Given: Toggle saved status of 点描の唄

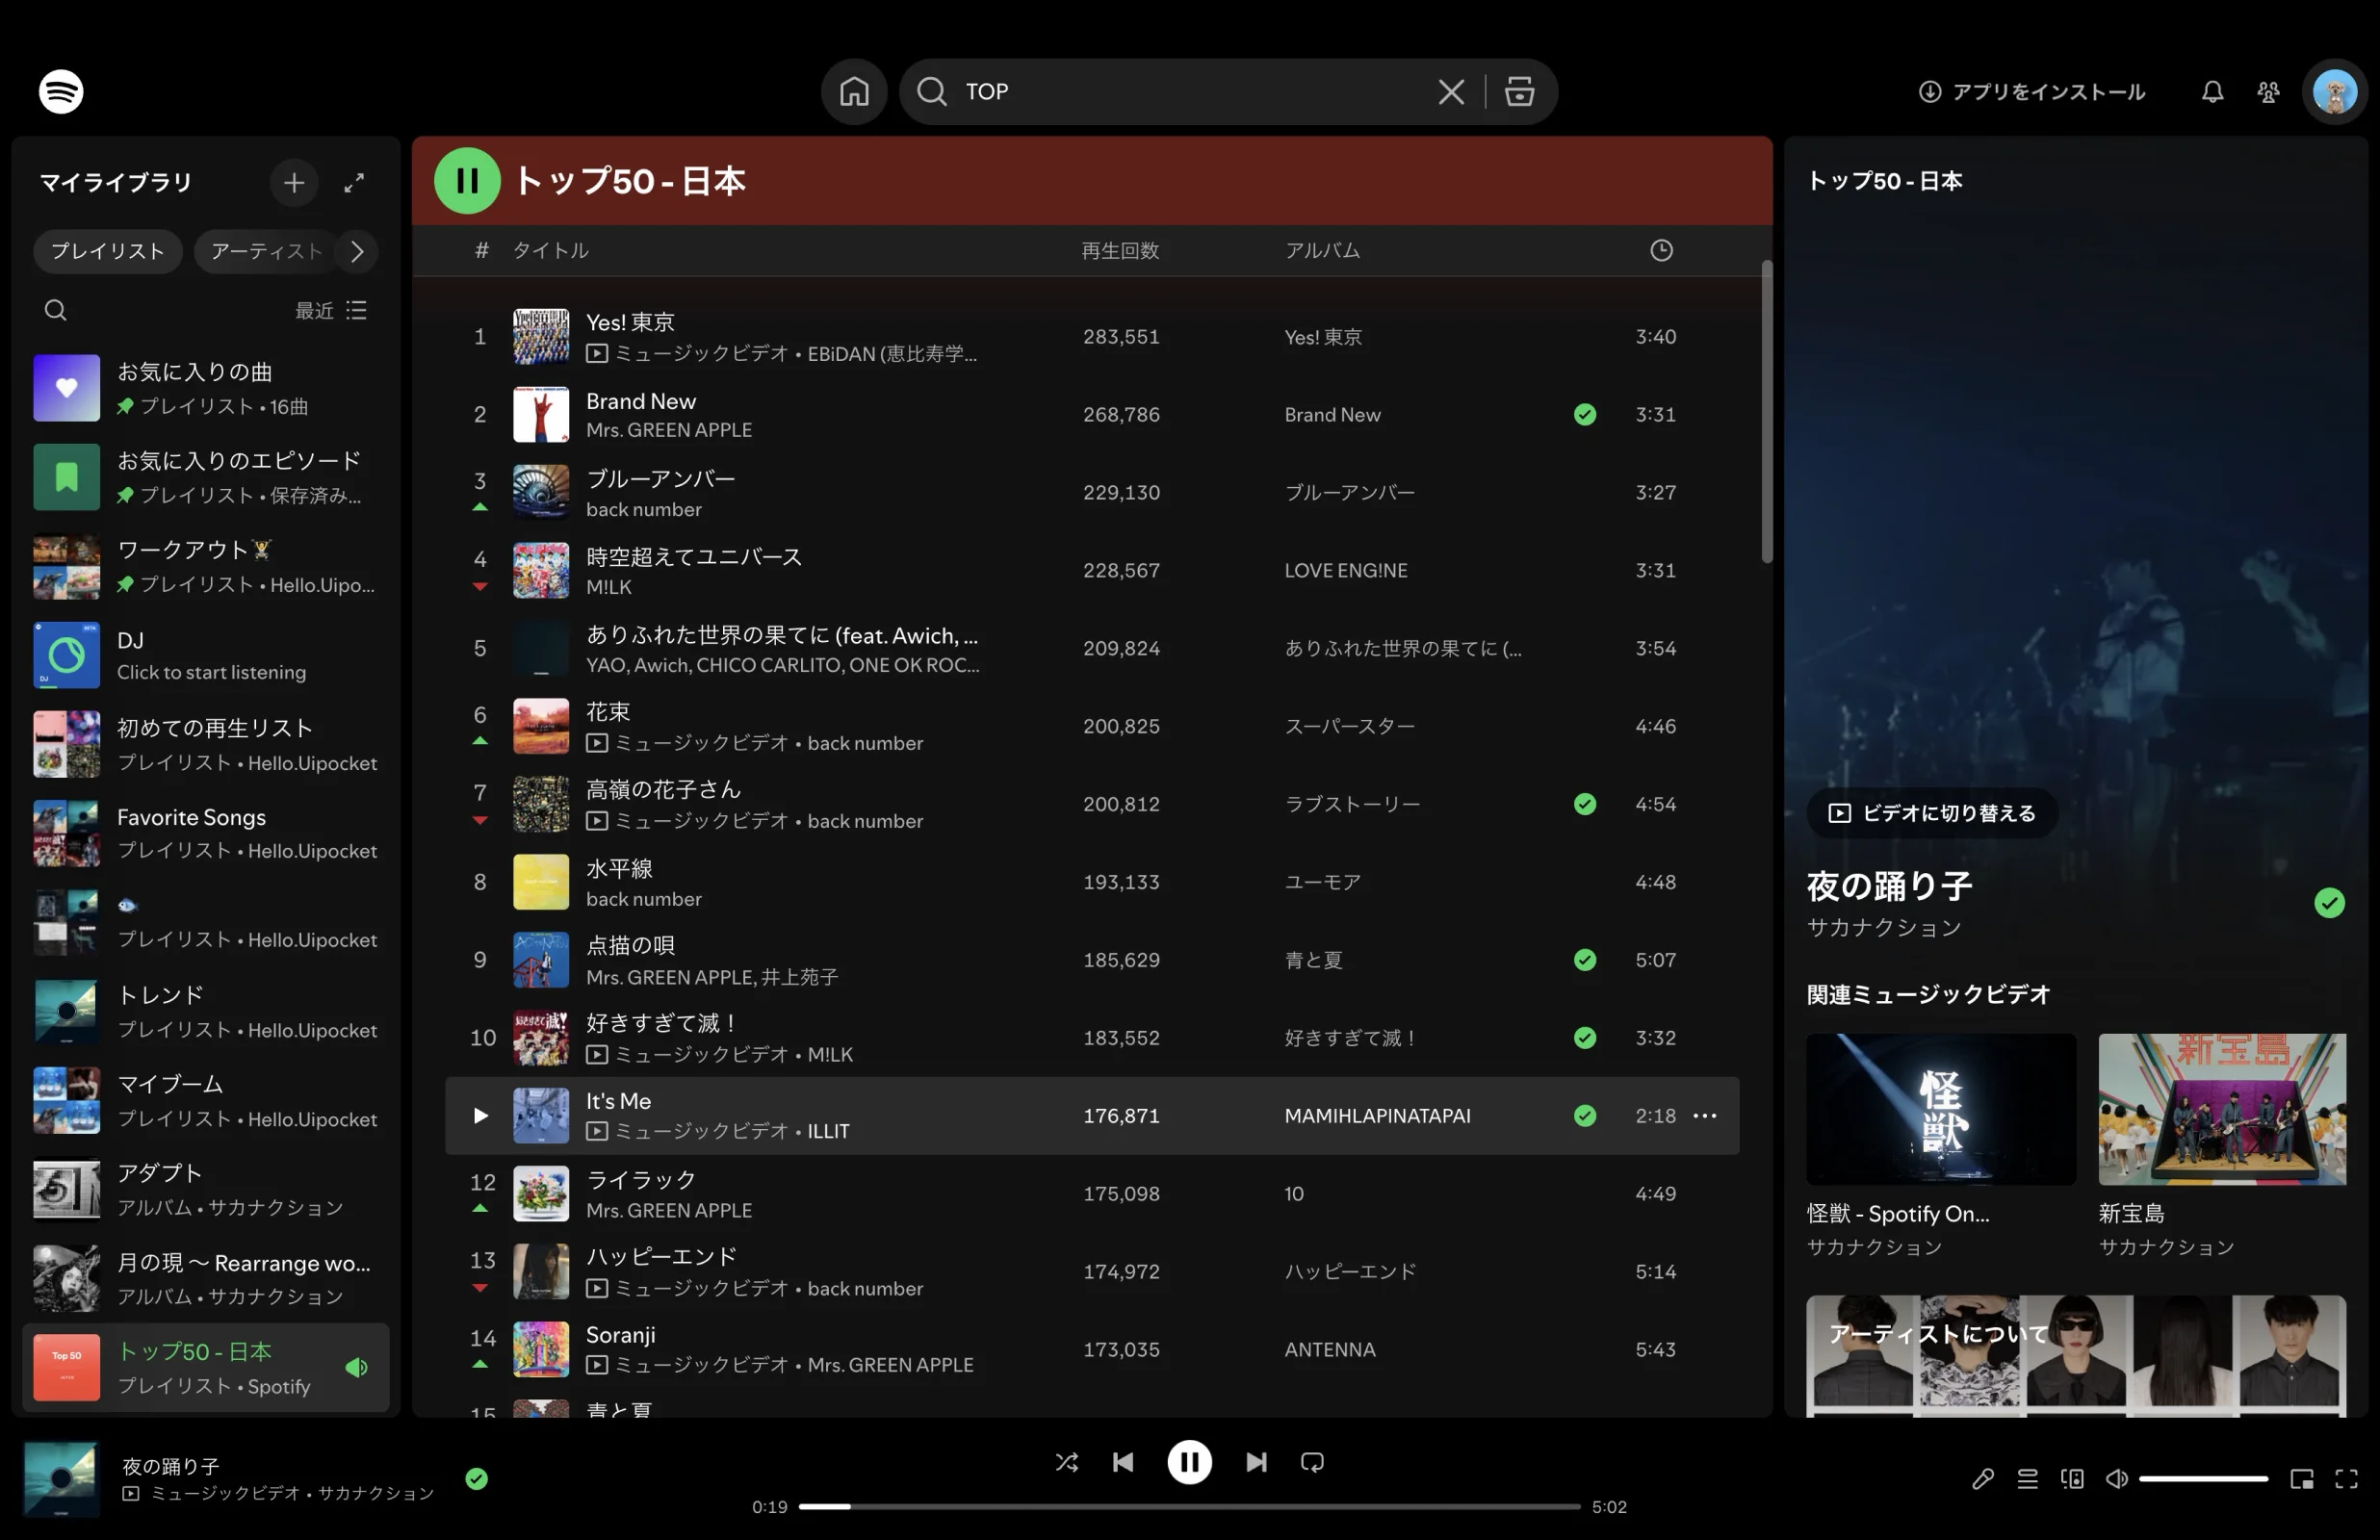Looking at the screenshot, I should [1584, 960].
